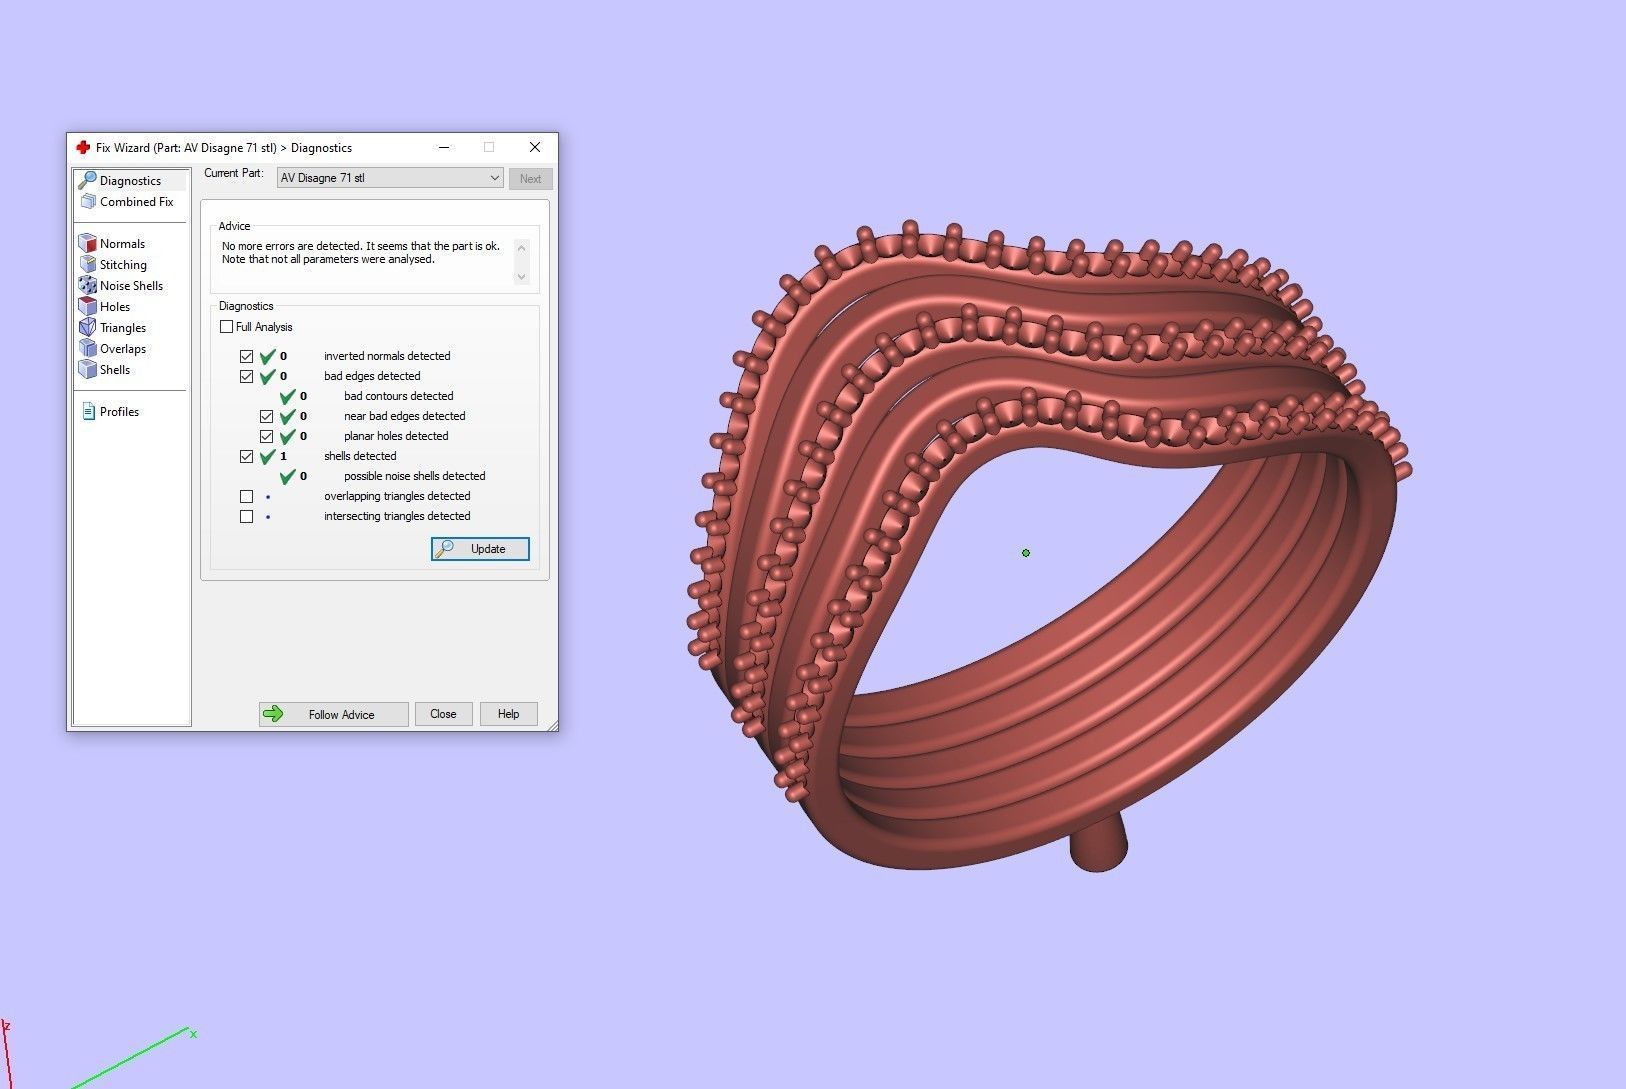Click the Close button
1626x1089 pixels.
click(443, 714)
